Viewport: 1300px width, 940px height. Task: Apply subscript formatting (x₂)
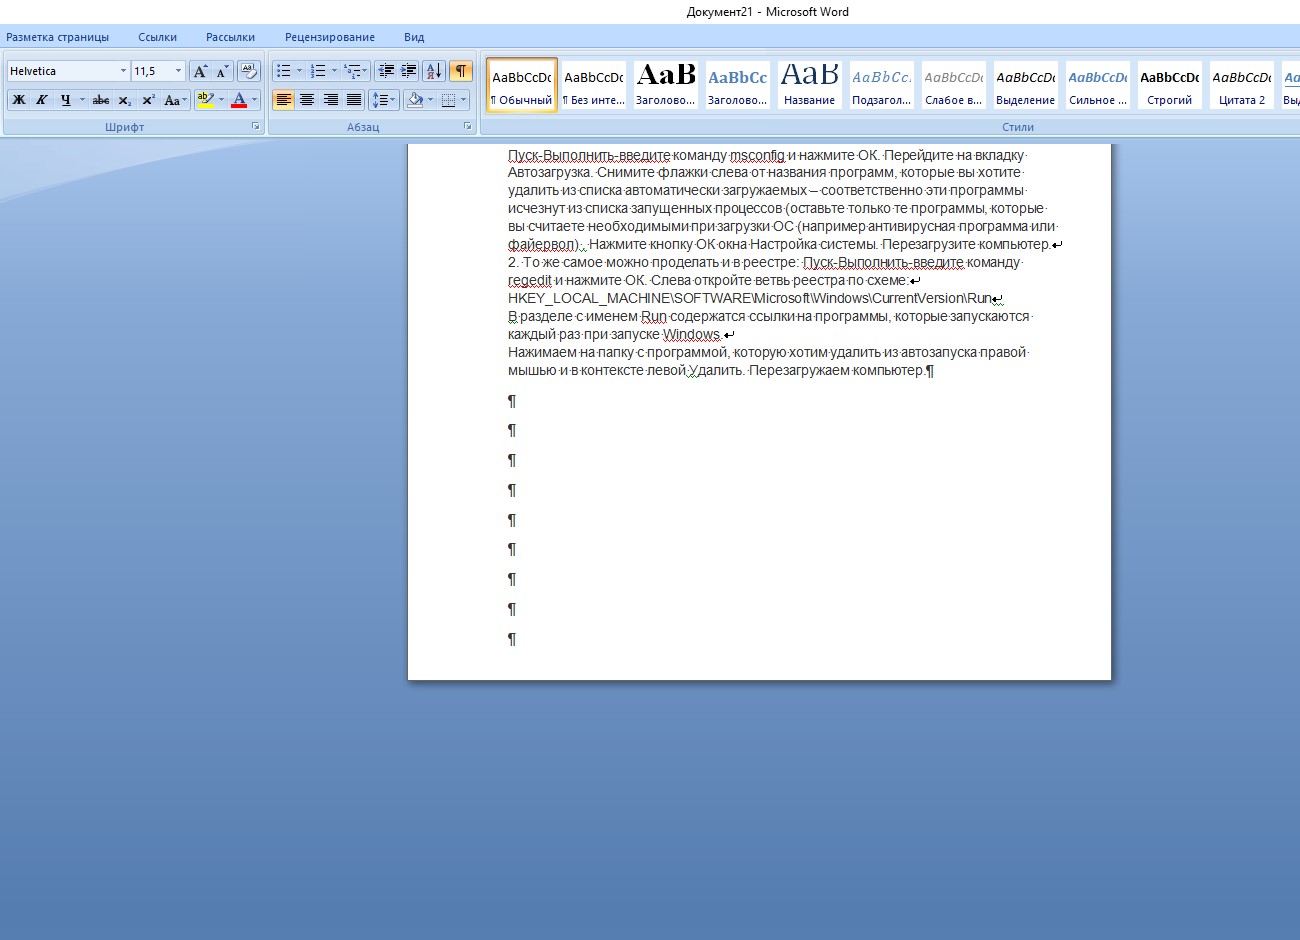(x=124, y=100)
